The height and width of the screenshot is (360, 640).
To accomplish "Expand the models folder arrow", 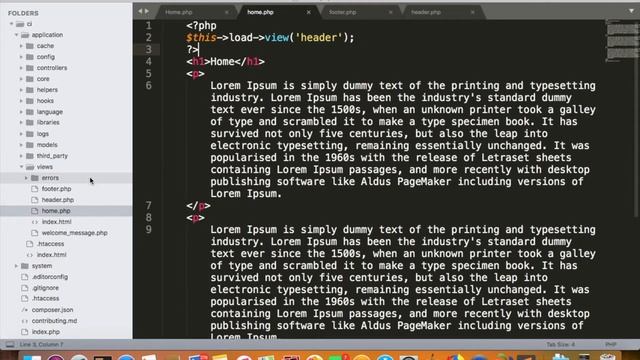I will point(21,145).
